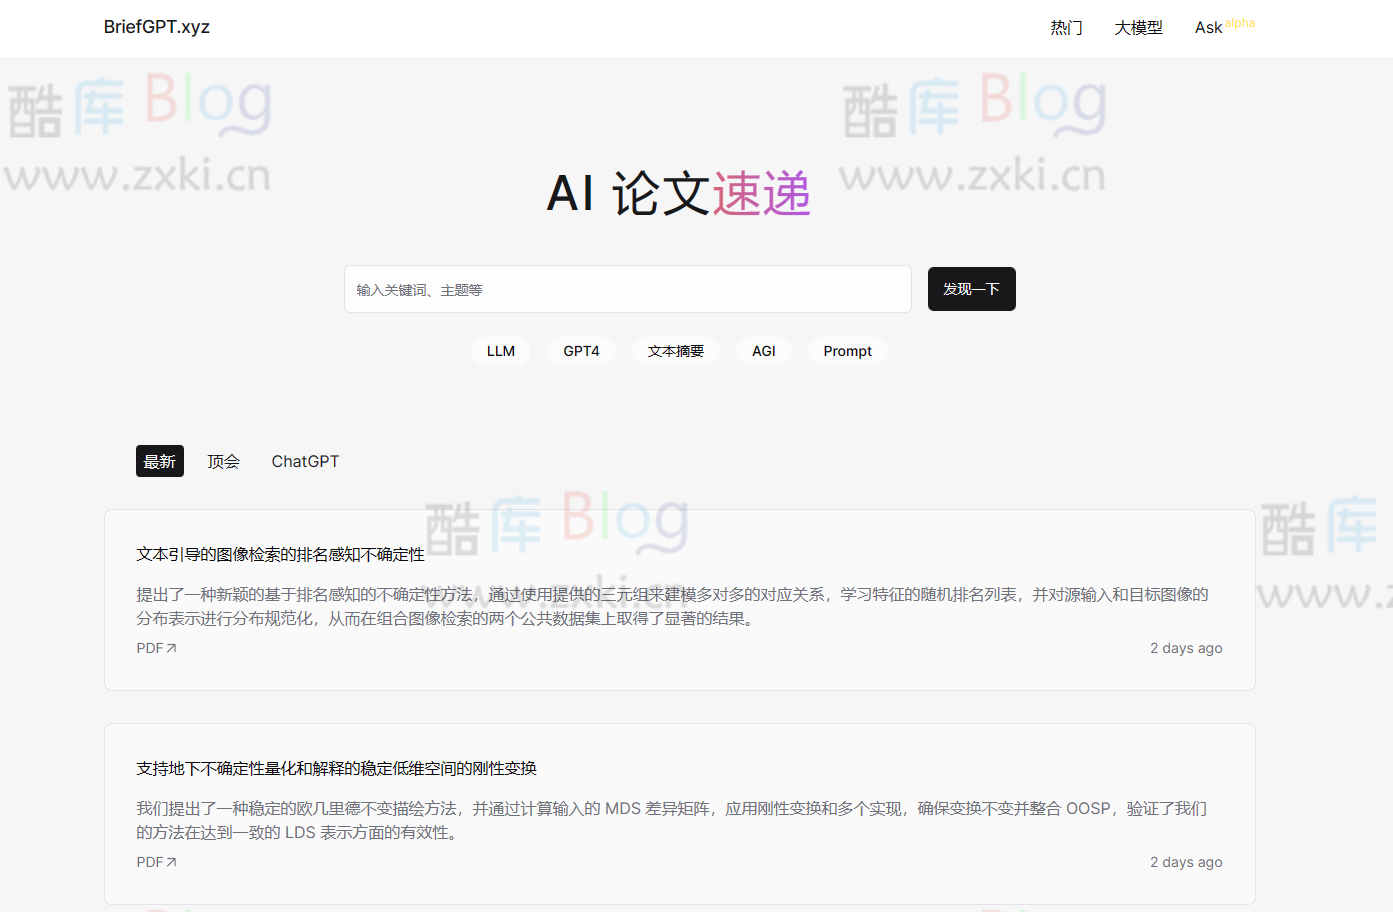Select the LLM keyword chip
Viewport: 1393px width, 912px height.
click(500, 351)
